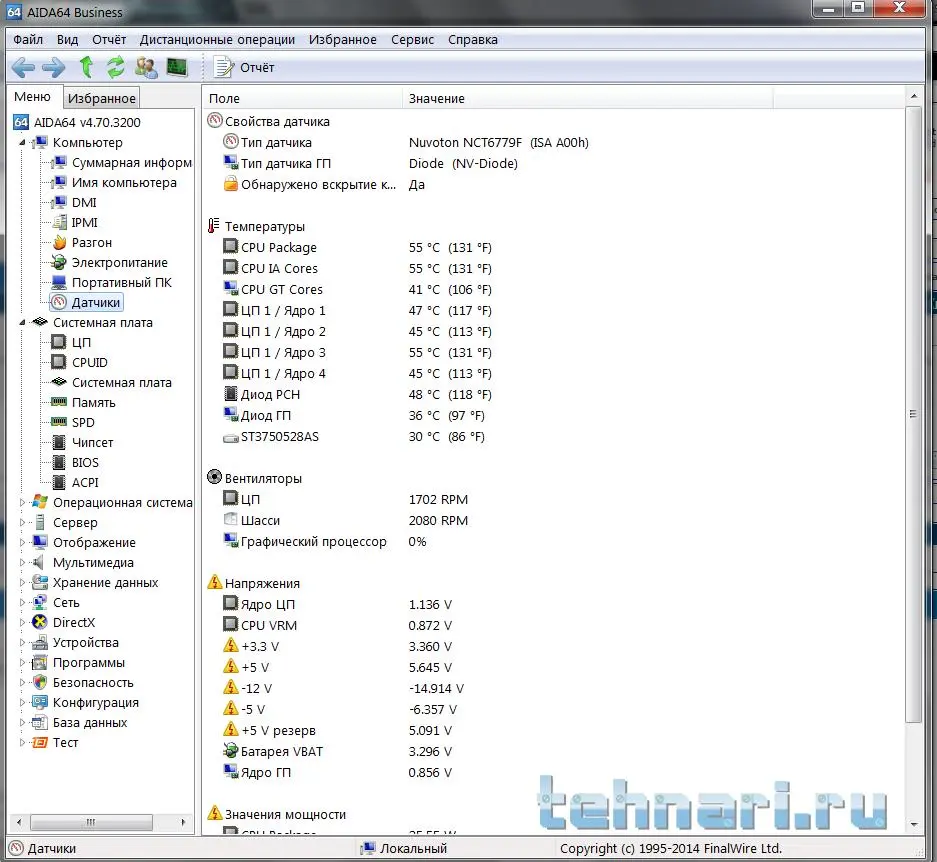Viewport: 937px width, 862px height.
Task: Click the База данных icon
Action: click(x=39, y=723)
